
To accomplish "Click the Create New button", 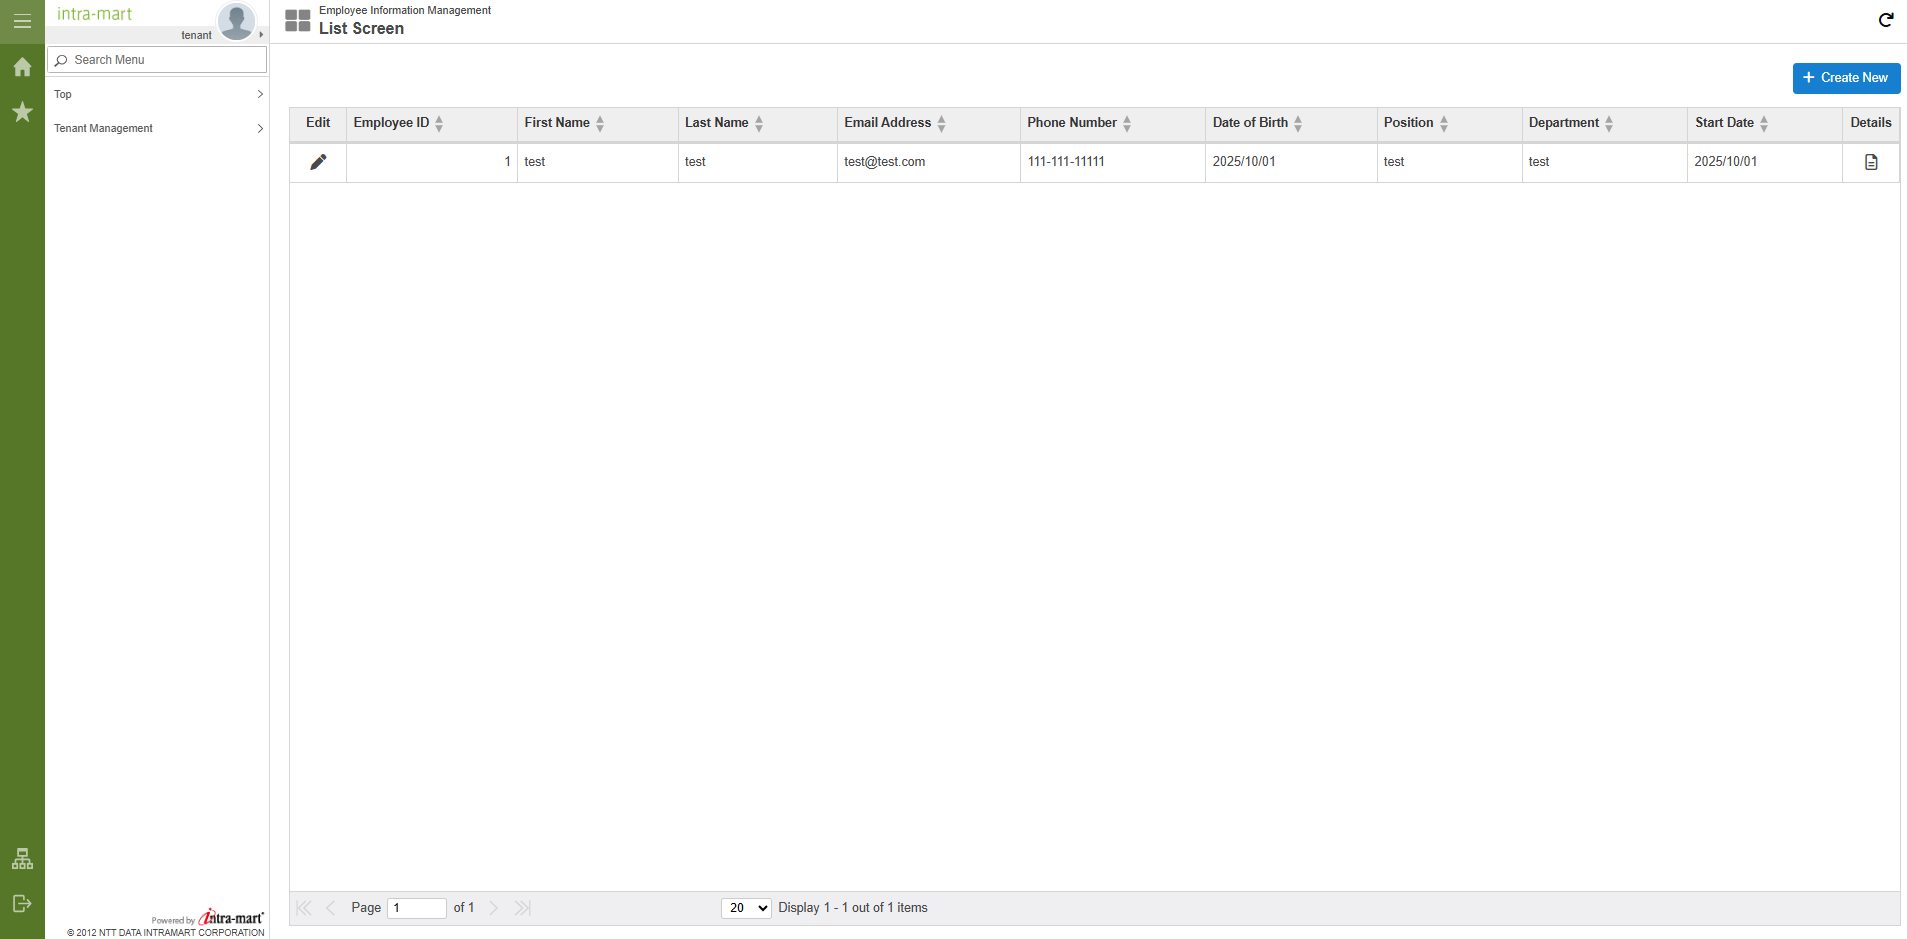I will pyautogui.click(x=1845, y=78).
